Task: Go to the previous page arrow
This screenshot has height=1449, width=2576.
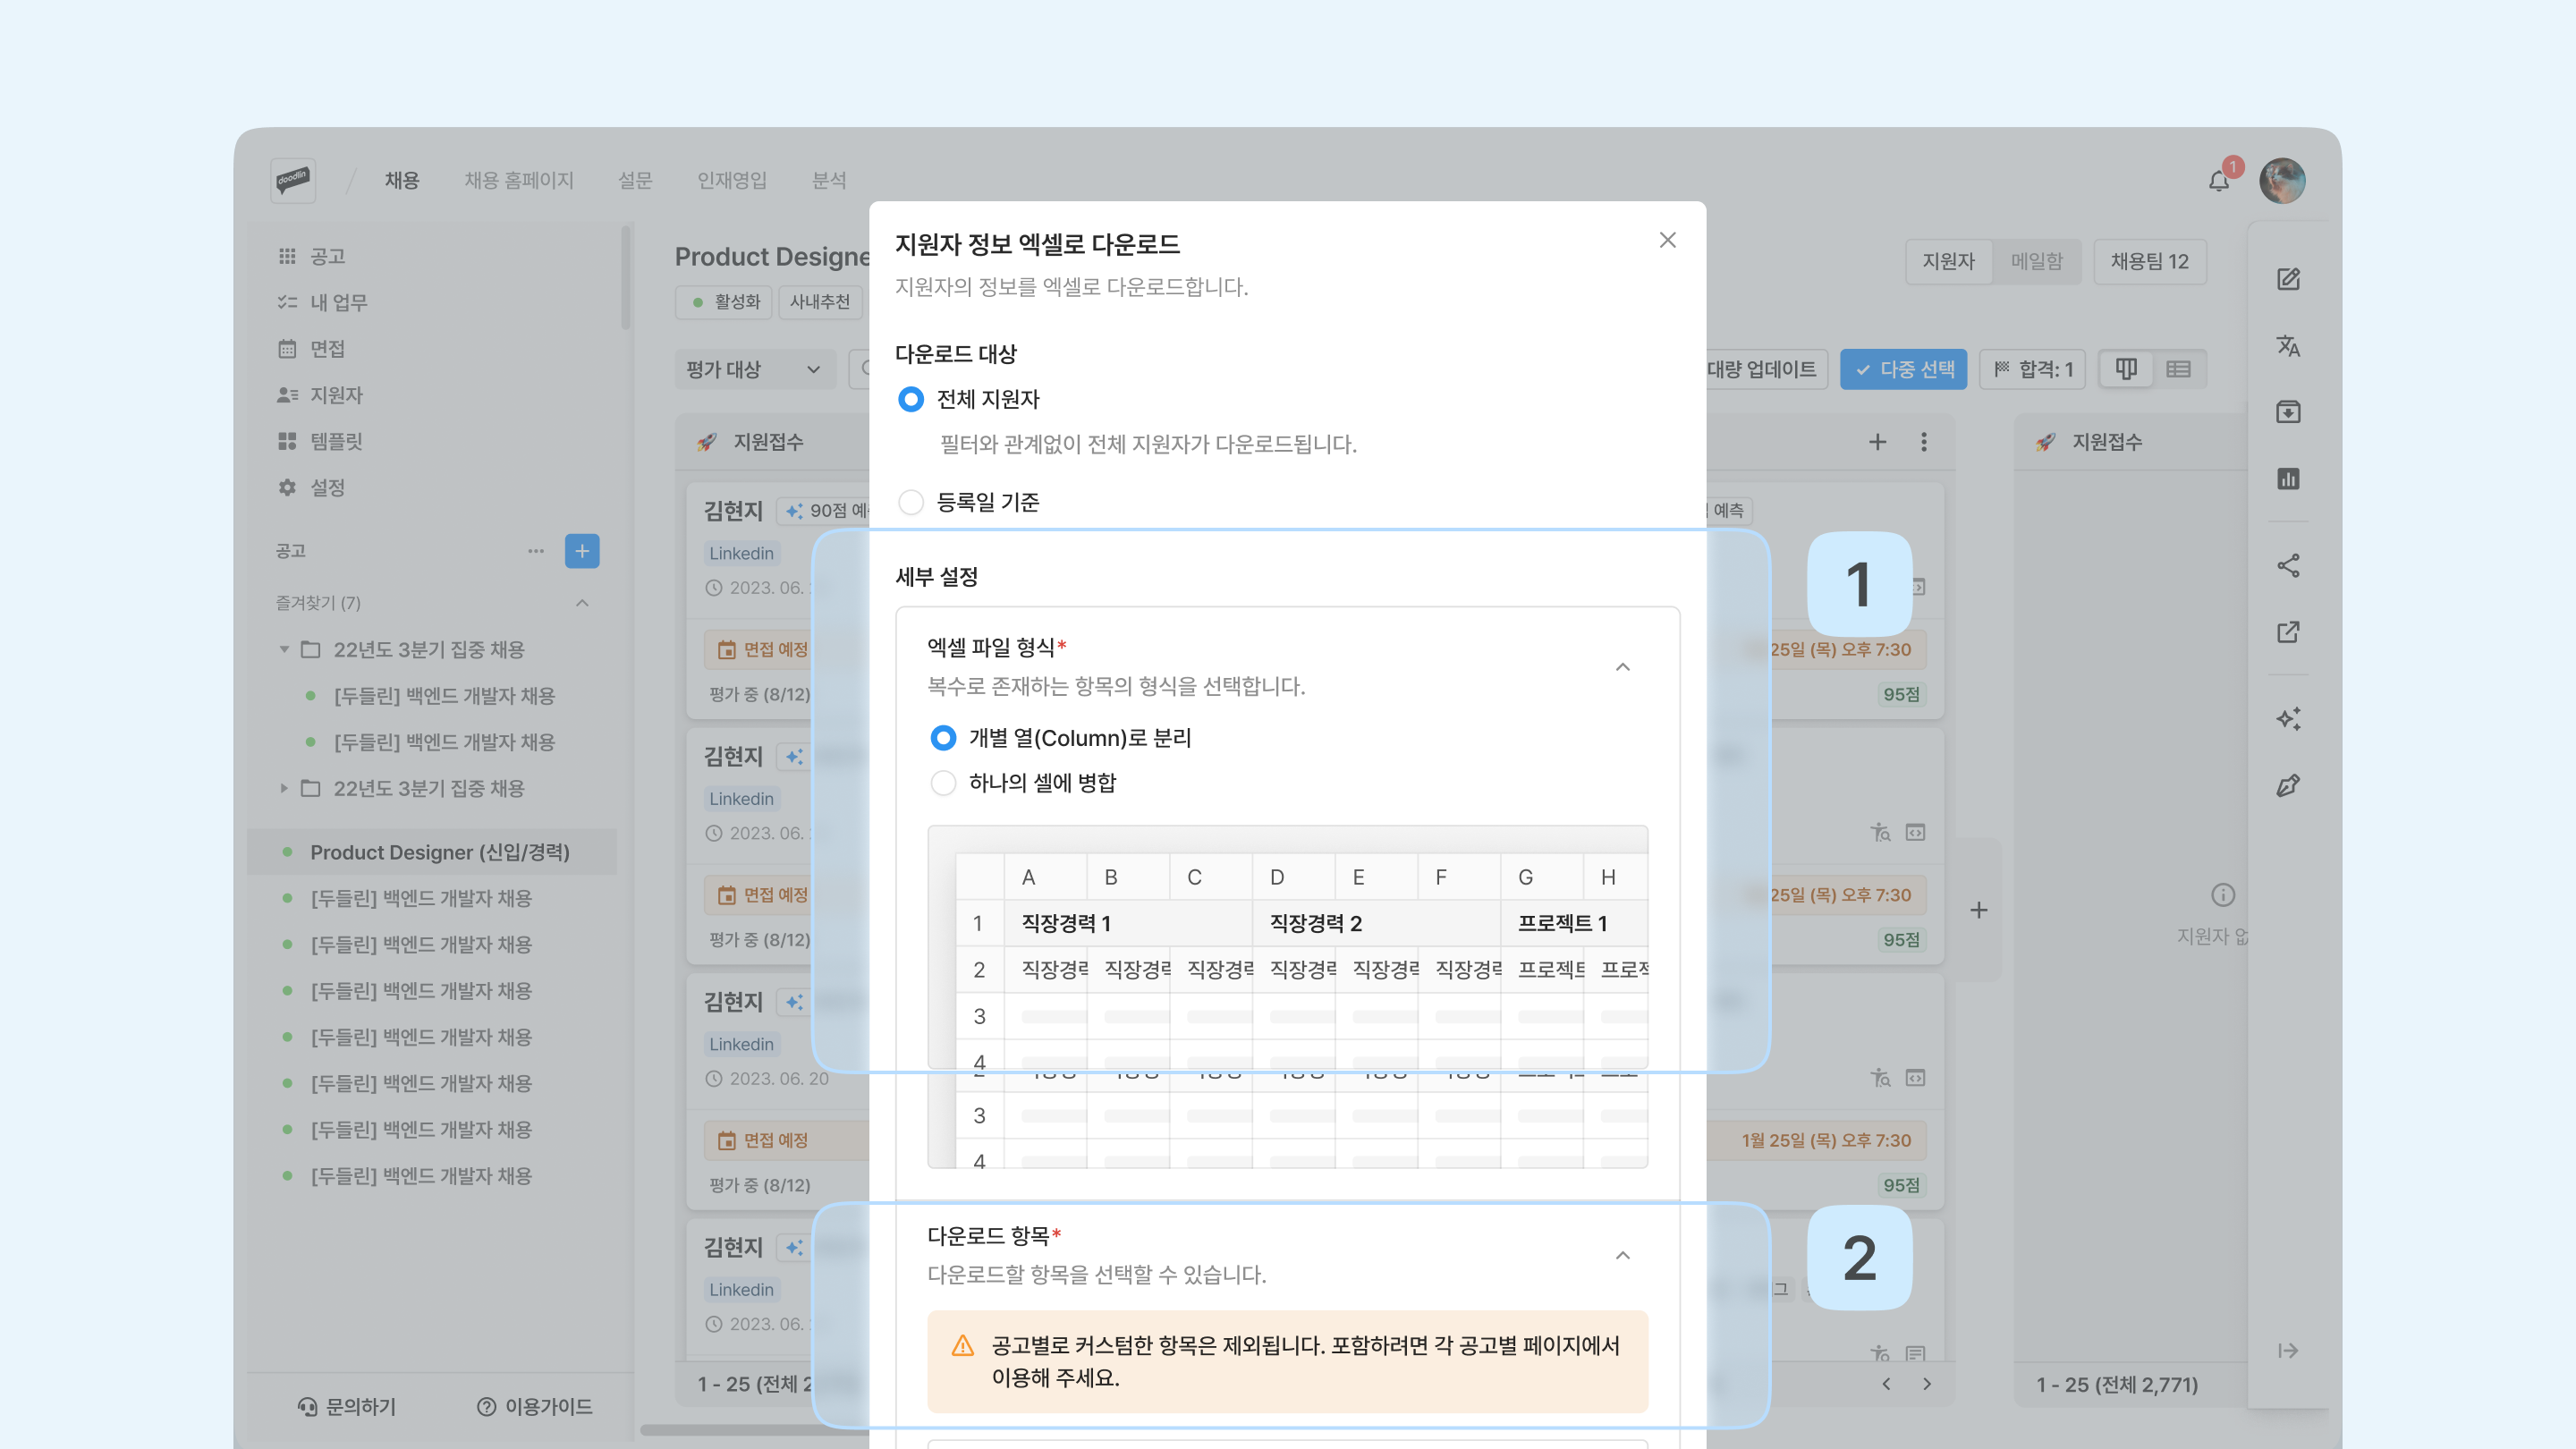Action: 1886,1384
